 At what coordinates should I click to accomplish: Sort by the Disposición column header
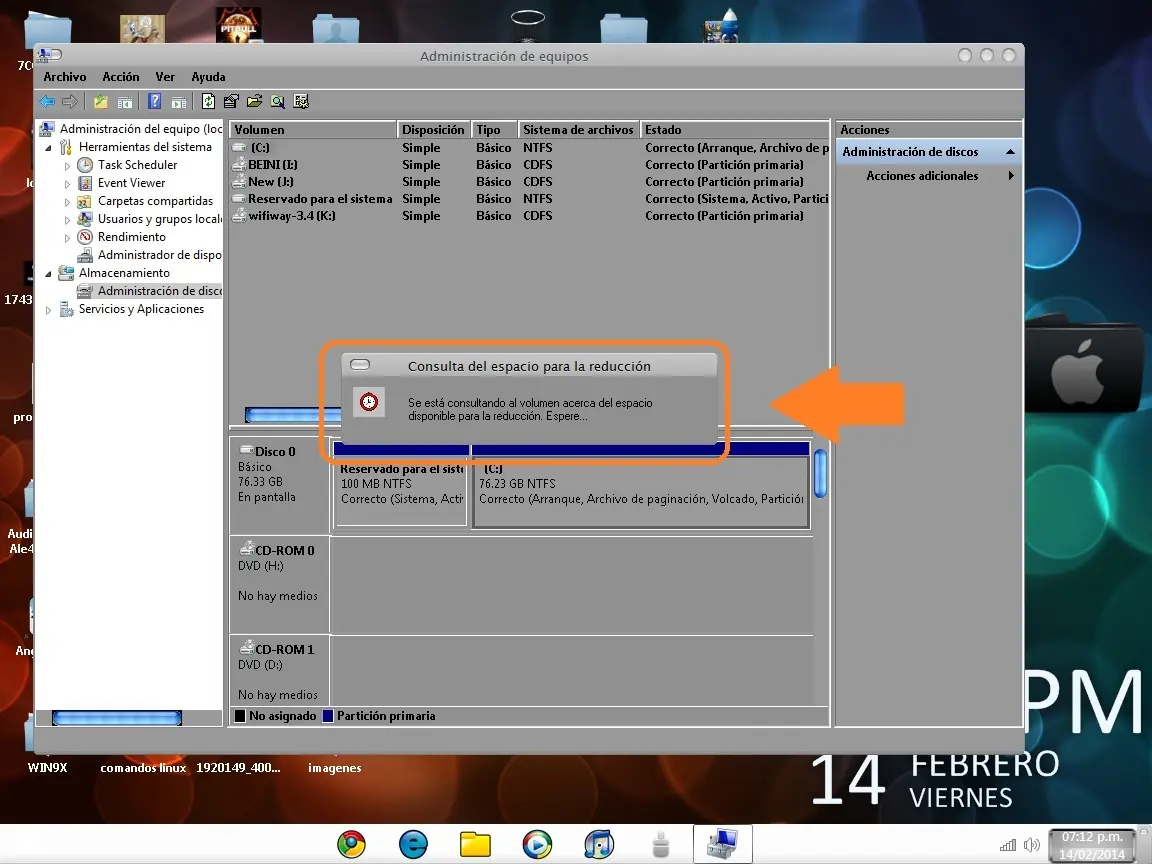433,129
